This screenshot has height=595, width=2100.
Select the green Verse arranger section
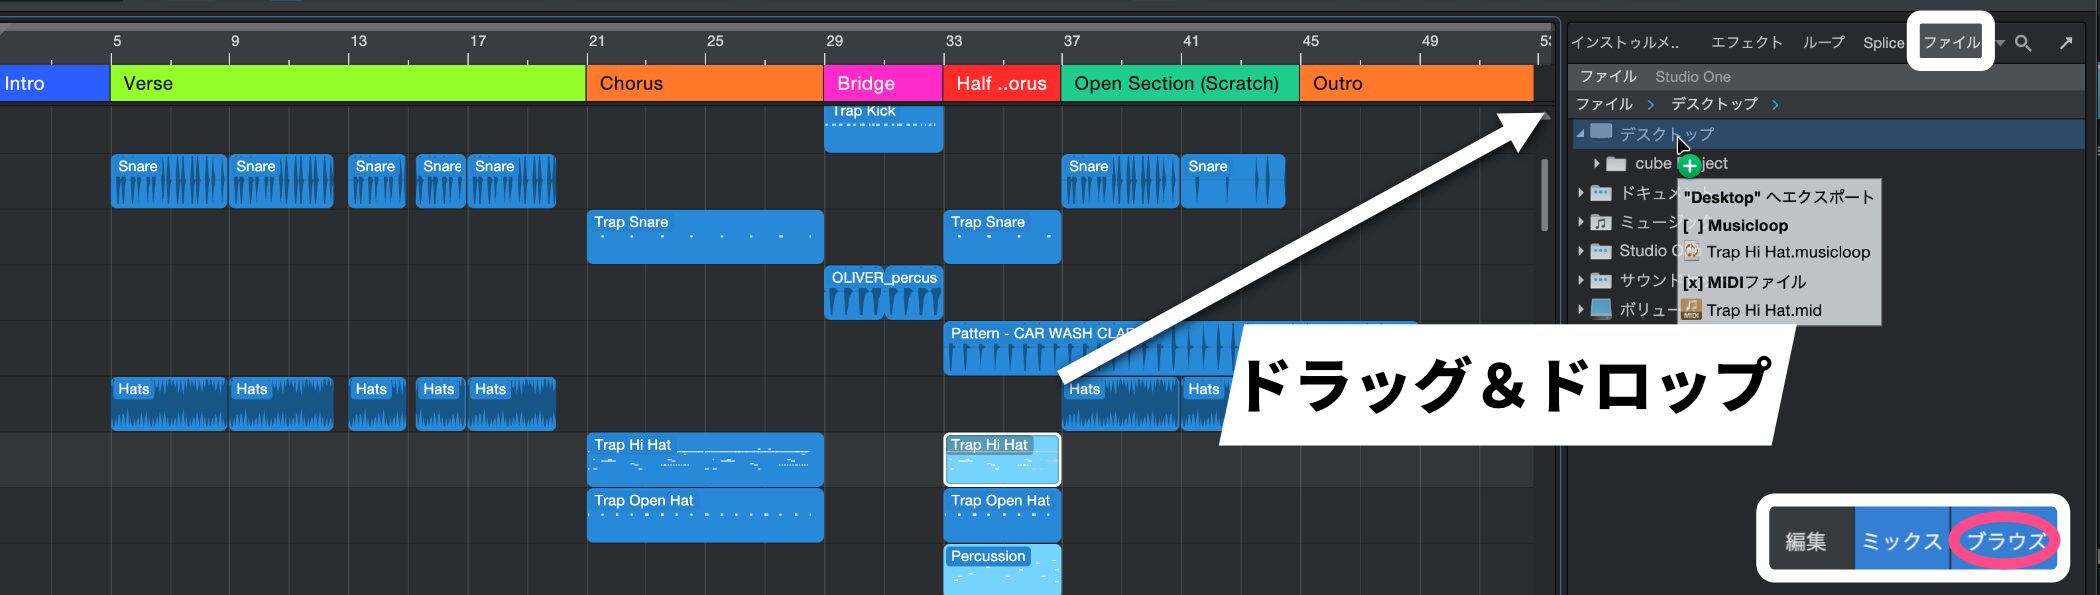[347, 83]
